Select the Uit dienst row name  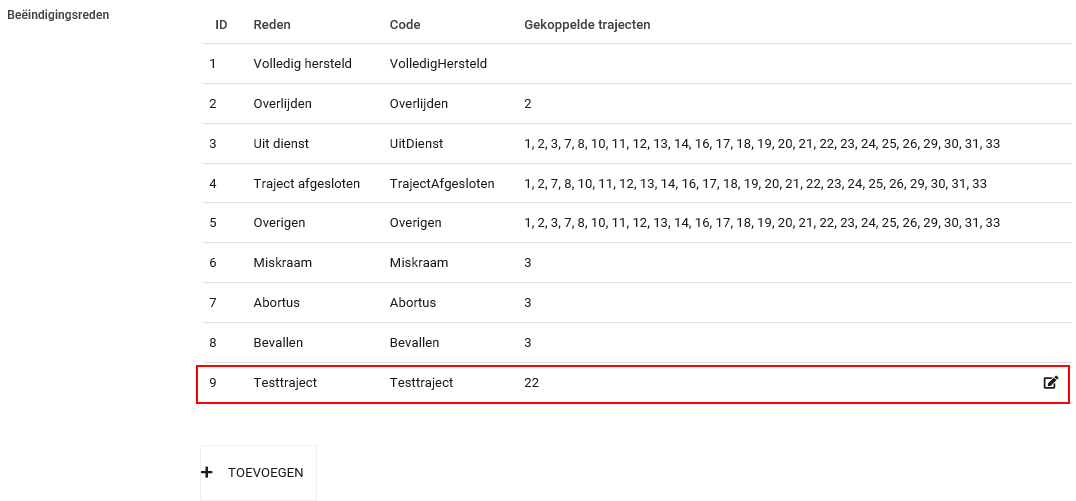282,144
